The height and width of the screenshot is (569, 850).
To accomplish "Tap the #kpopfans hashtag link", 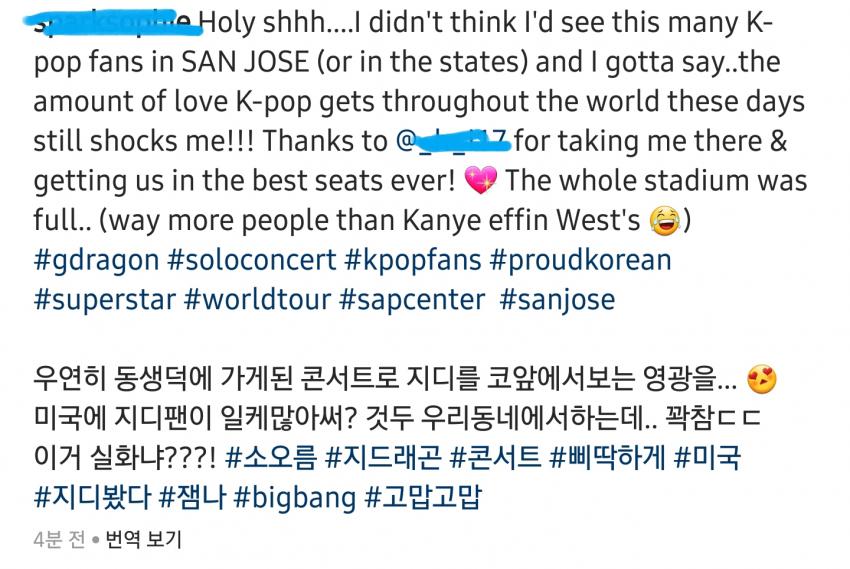I will pyautogui.click(x=413, y=261).
